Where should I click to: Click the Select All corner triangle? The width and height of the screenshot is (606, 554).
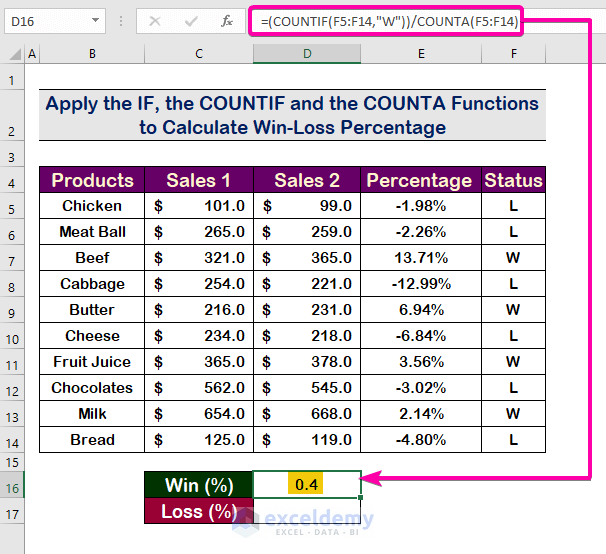coord(12,54)
